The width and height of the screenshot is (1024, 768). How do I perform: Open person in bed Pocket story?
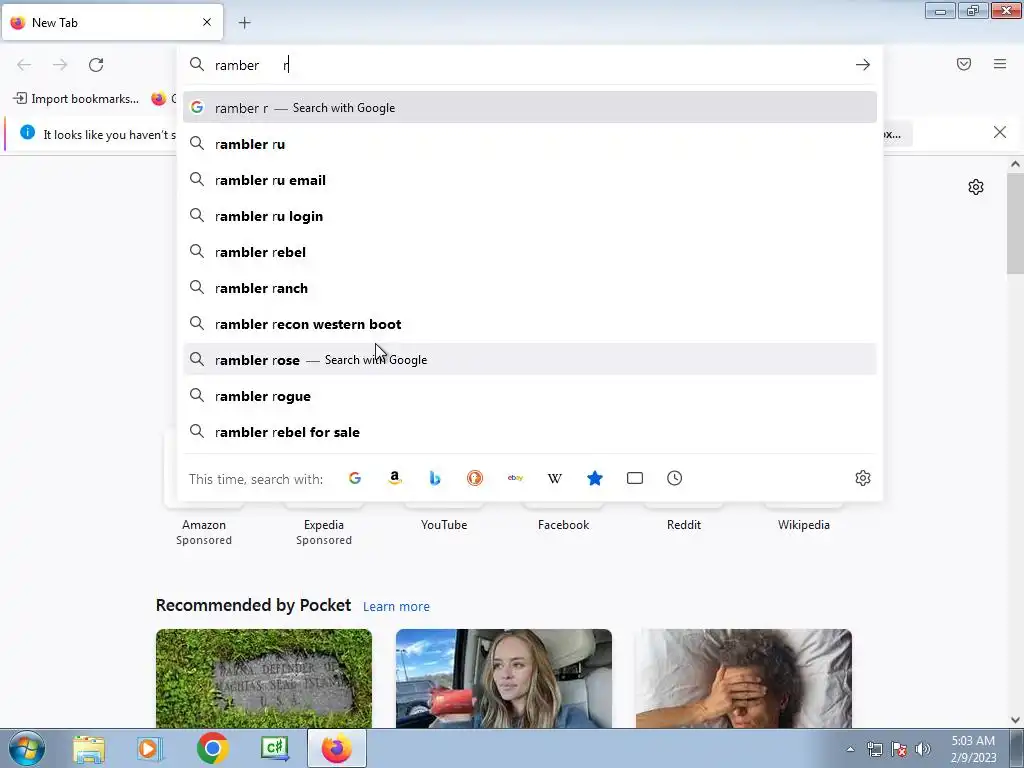coord(744,679)
